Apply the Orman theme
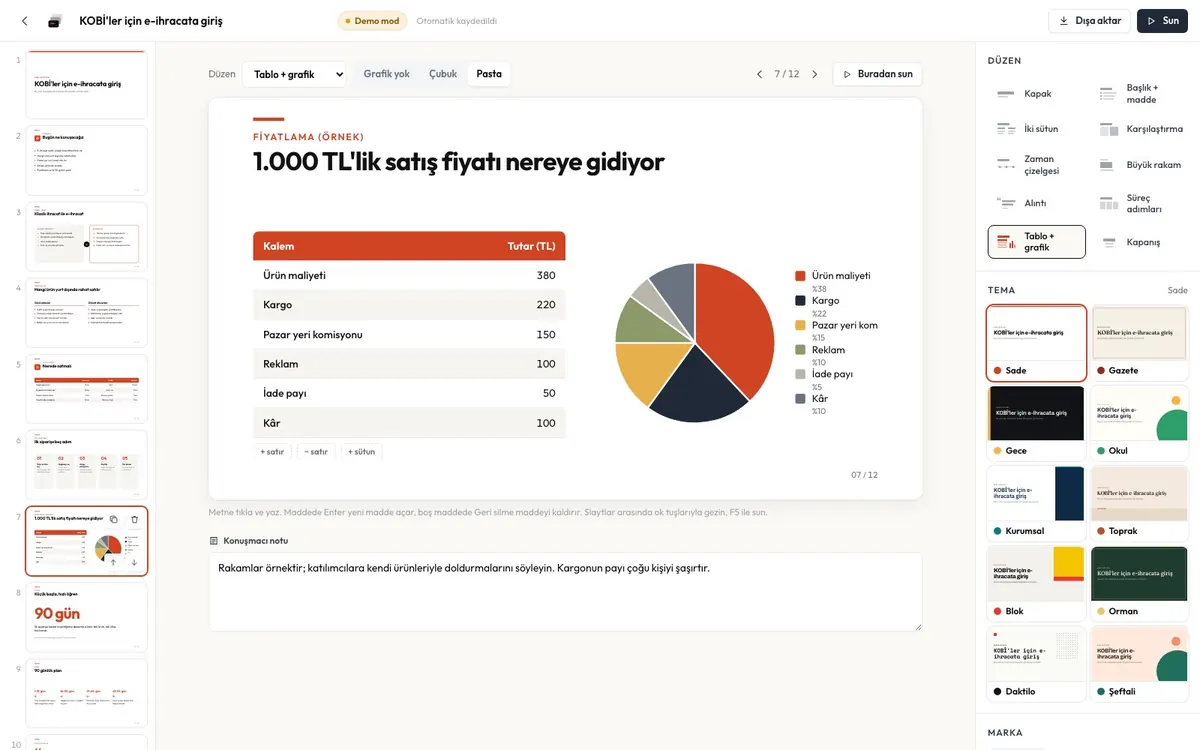Image resolution: width=1200 pixels, height=750 pixels. 1139,583
